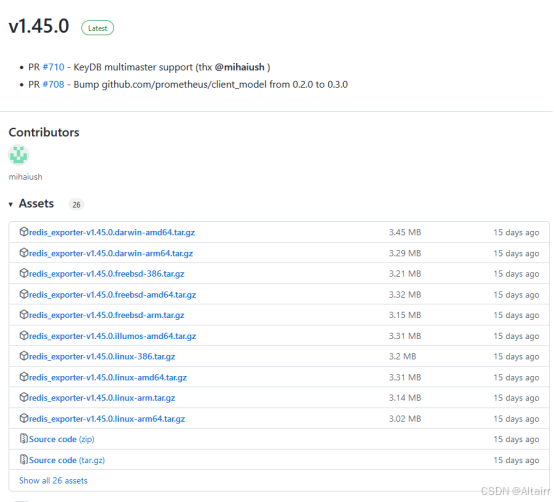The image size is (554, 502).
Task: Click the mihaiush contributor name
Action: (25, 177)
